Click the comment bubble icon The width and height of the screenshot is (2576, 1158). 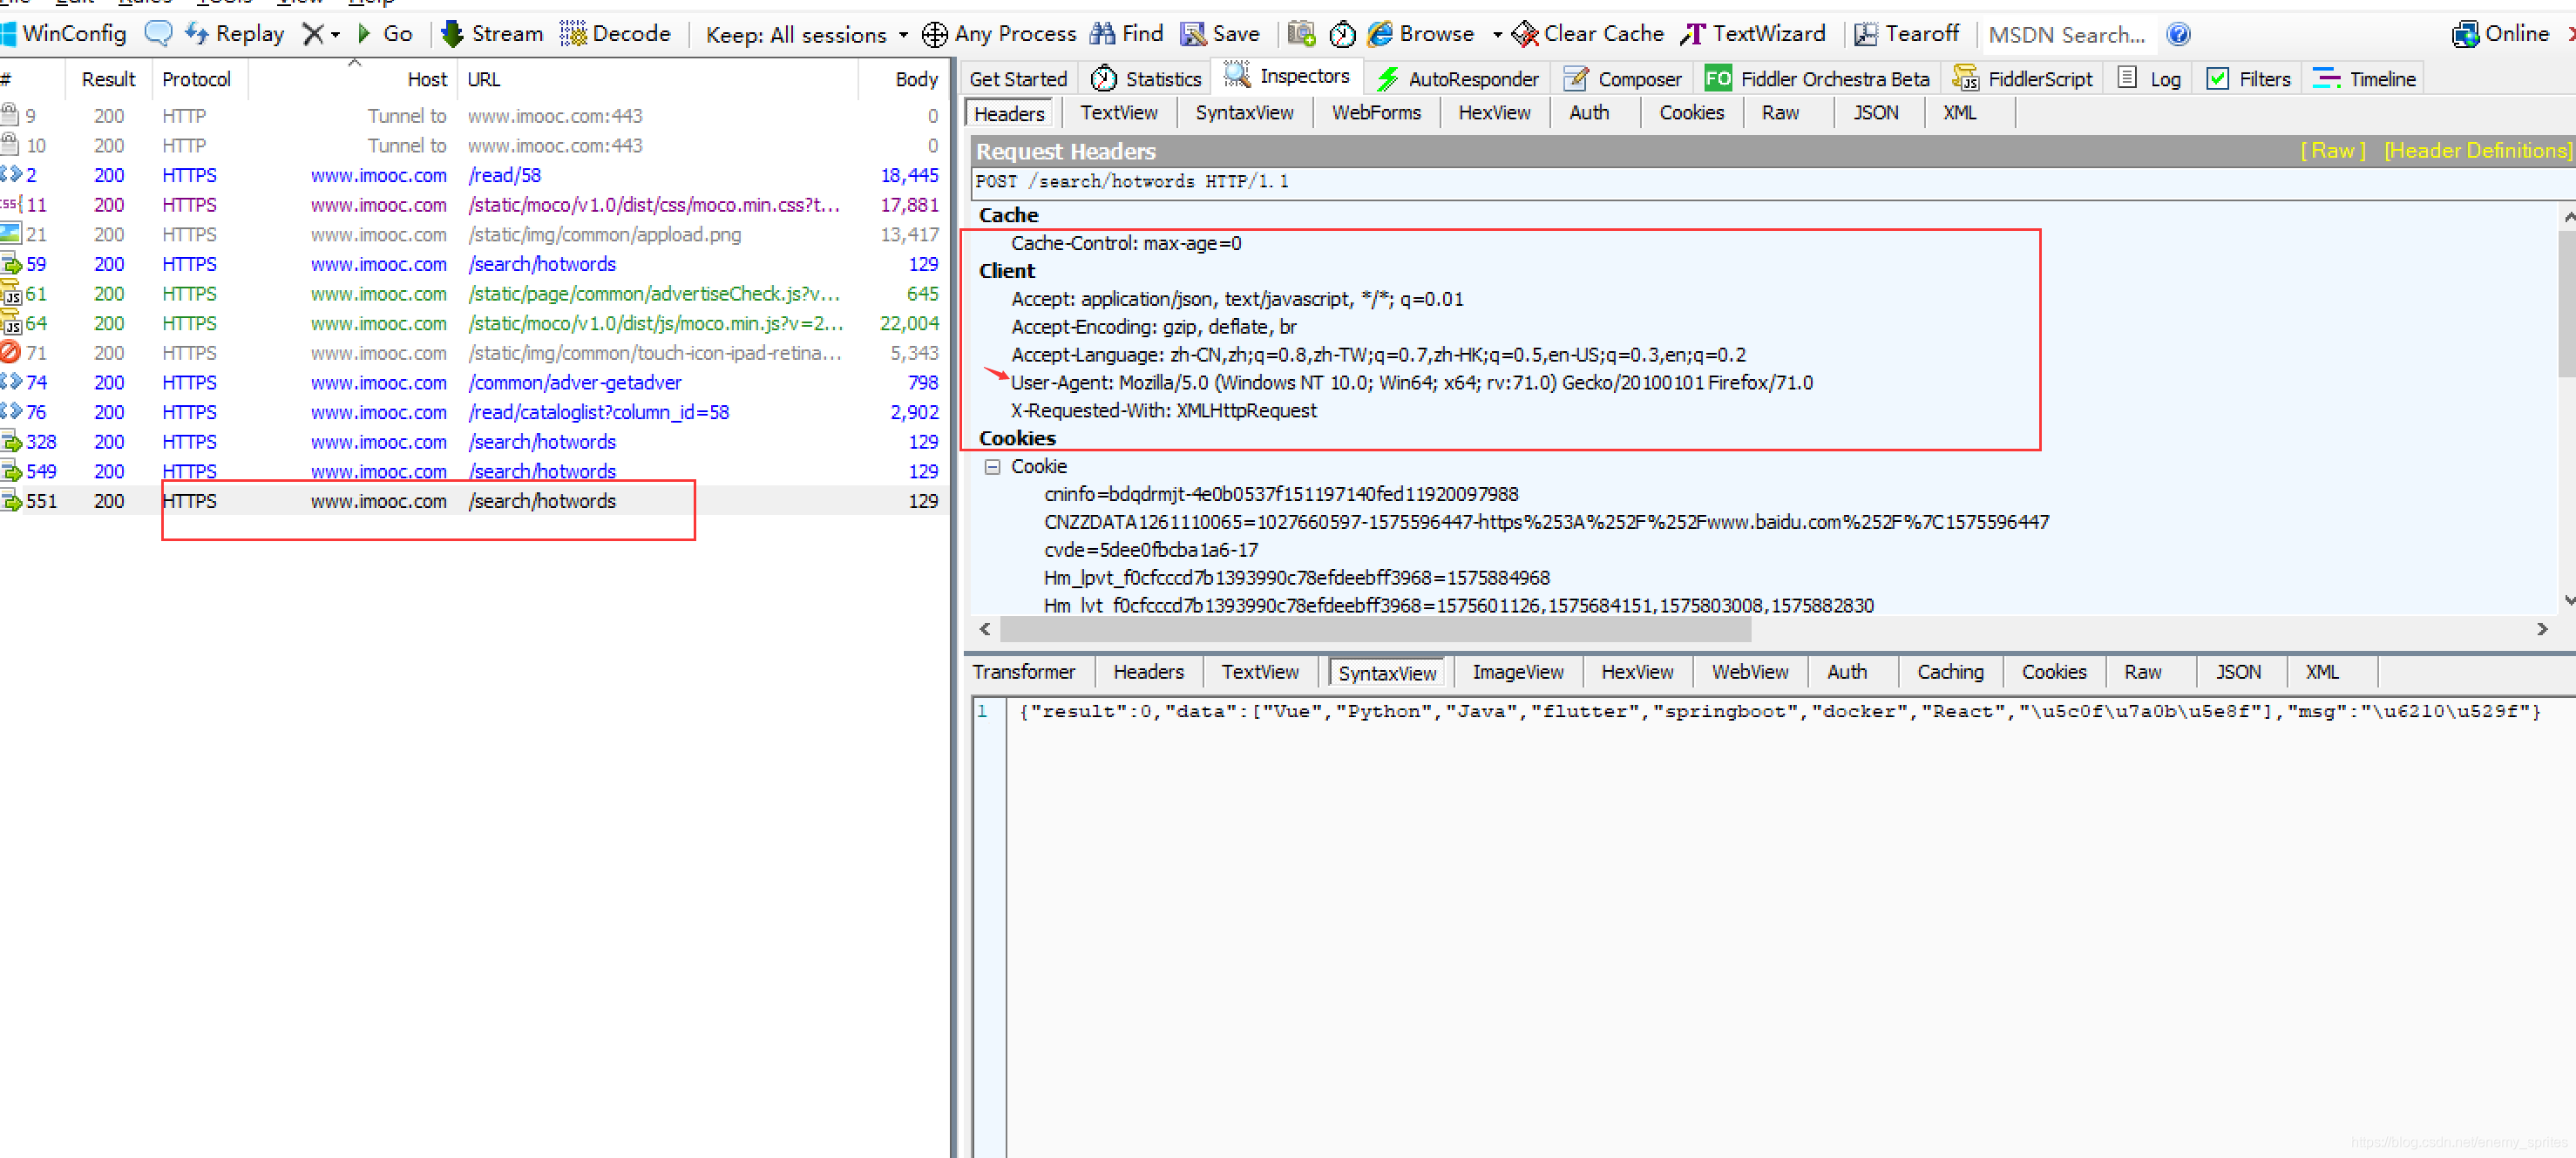[158, 34]
